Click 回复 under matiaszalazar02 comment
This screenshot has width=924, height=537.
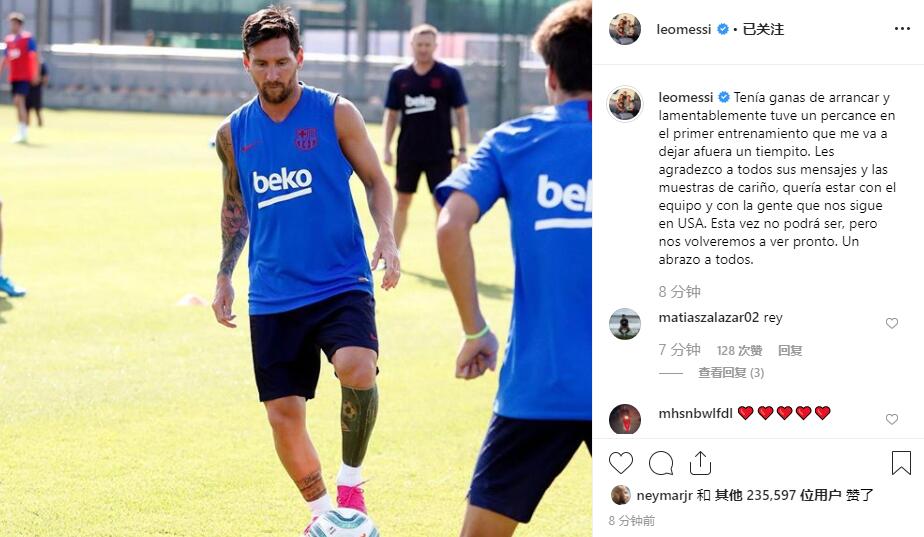[790, 351]
